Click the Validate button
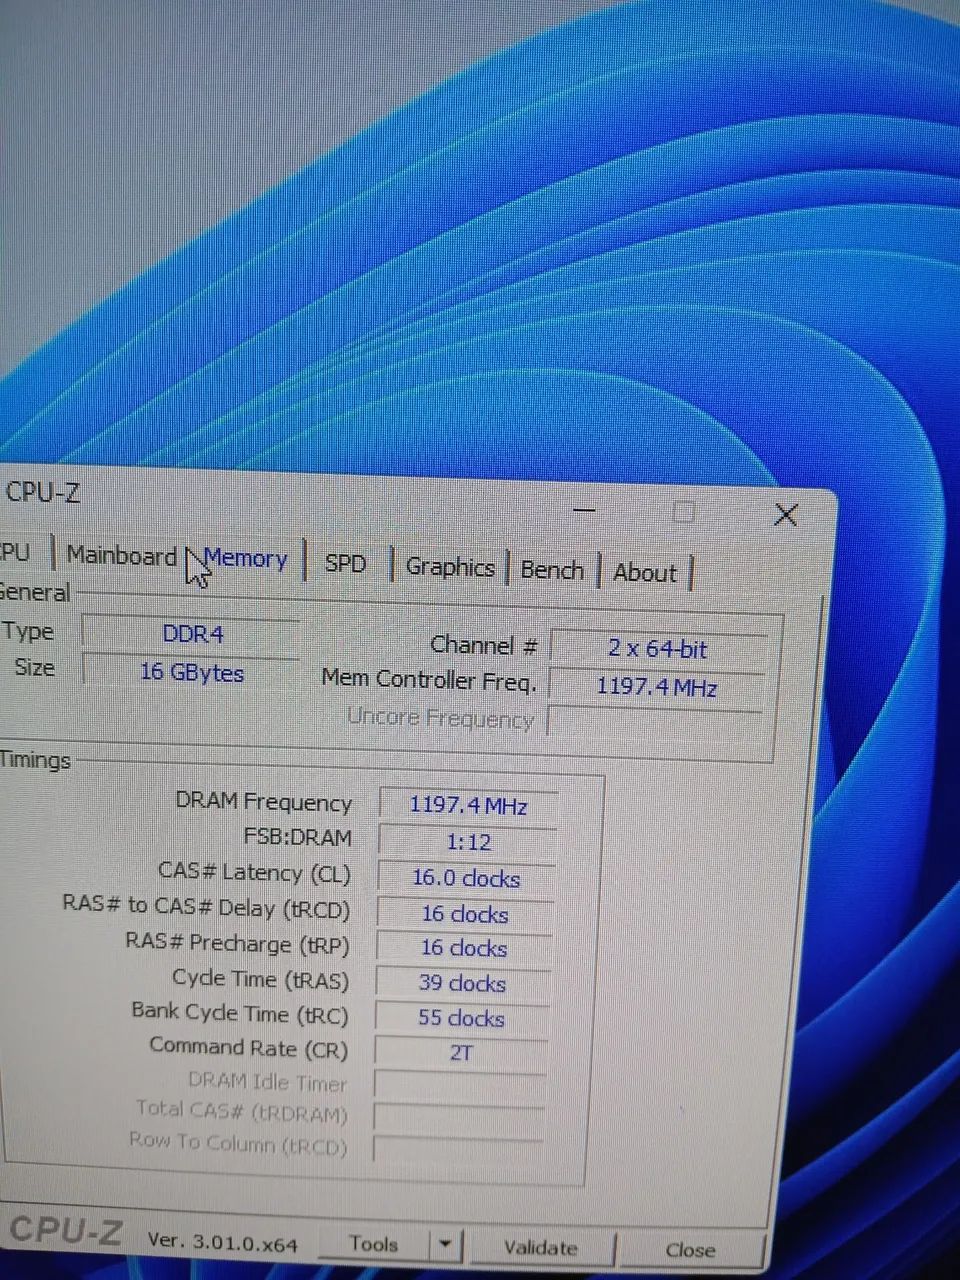Screen dimensions: 960x1280 coord(540,1248)
